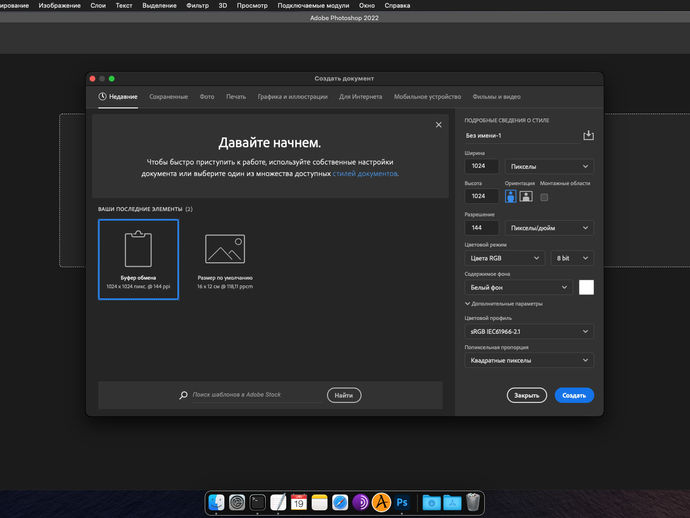Open the Окно menu

coord(367,5)
